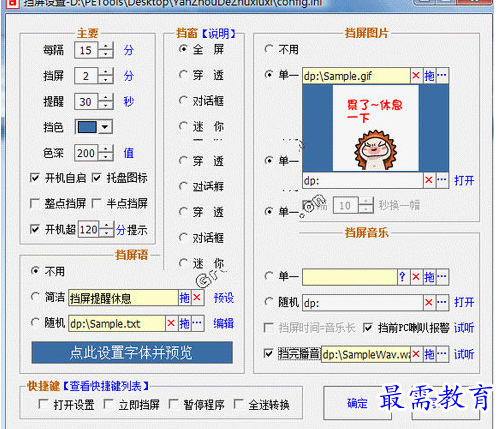The height and width of the screenshot is (429, 501).
Task: Clear the 挡屏提醒休息 text field
Action: click(197, 297)
